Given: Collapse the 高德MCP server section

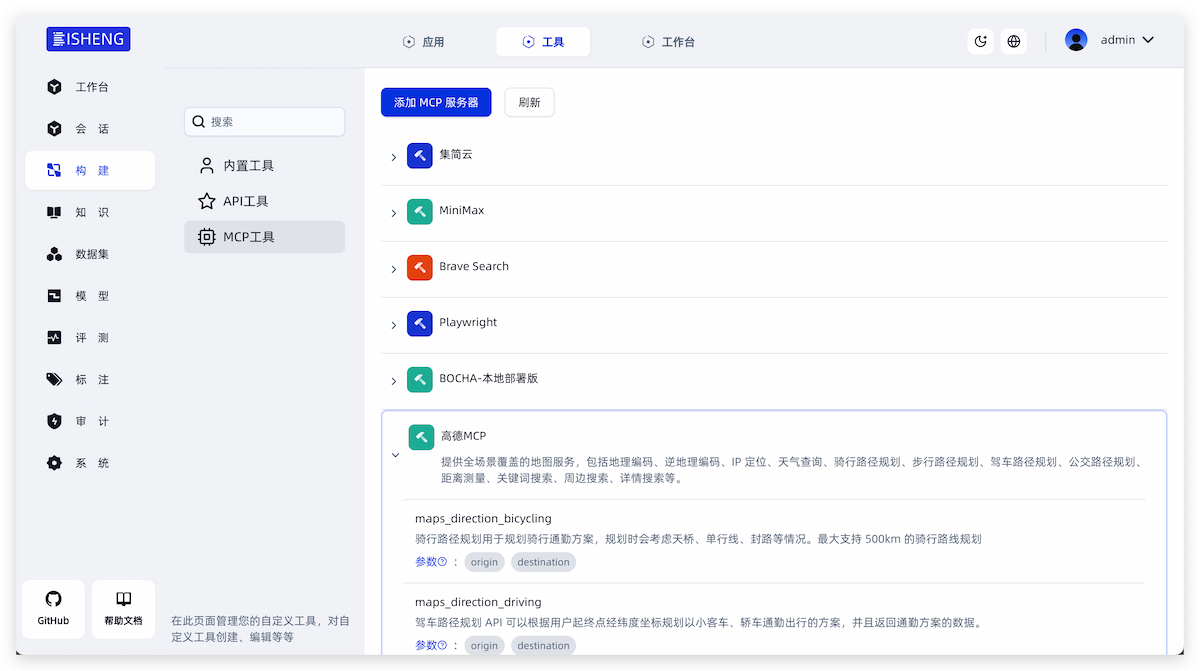Looking at the screenshot, I should (395, 456).
